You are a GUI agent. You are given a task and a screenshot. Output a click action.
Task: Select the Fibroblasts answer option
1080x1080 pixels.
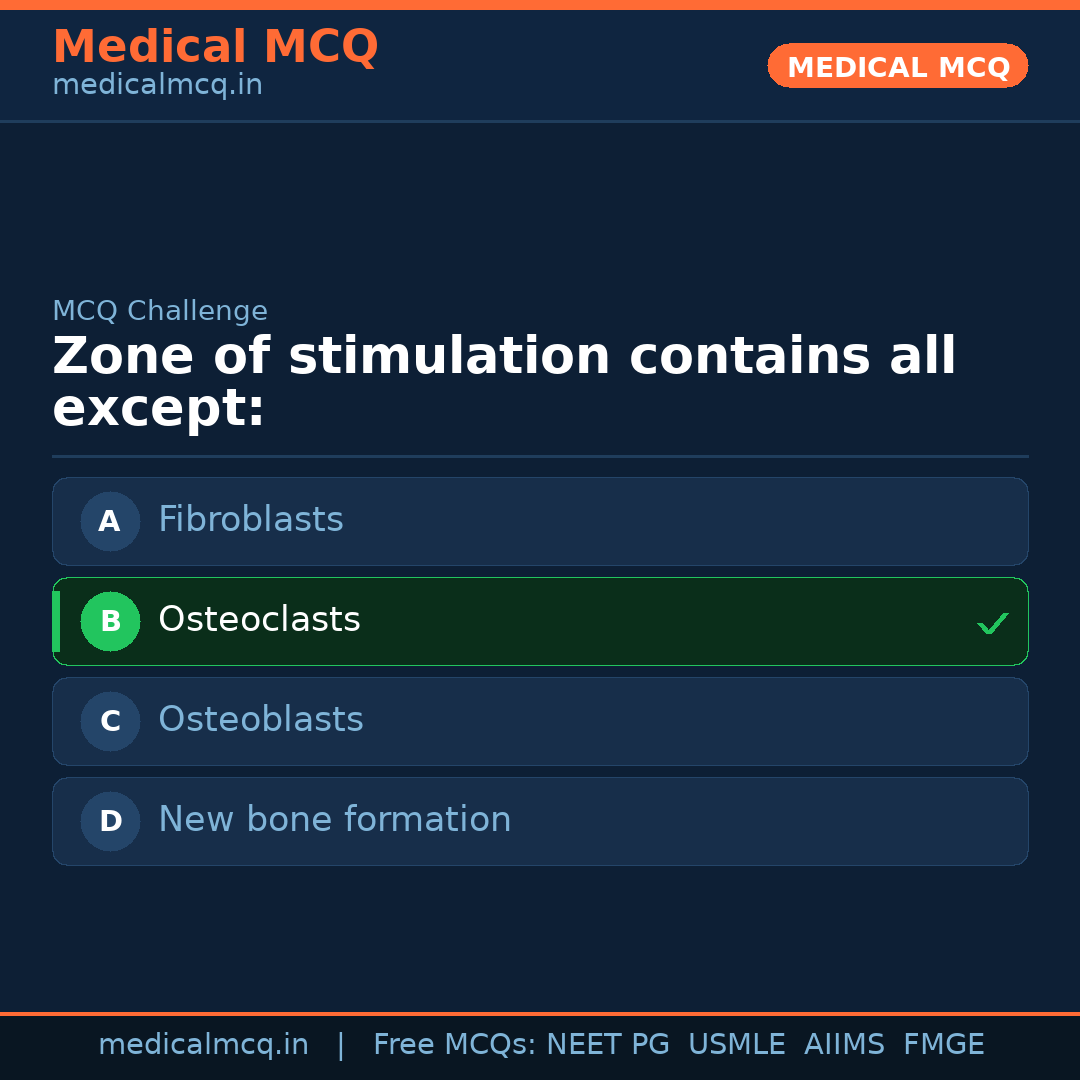point(540,521)
